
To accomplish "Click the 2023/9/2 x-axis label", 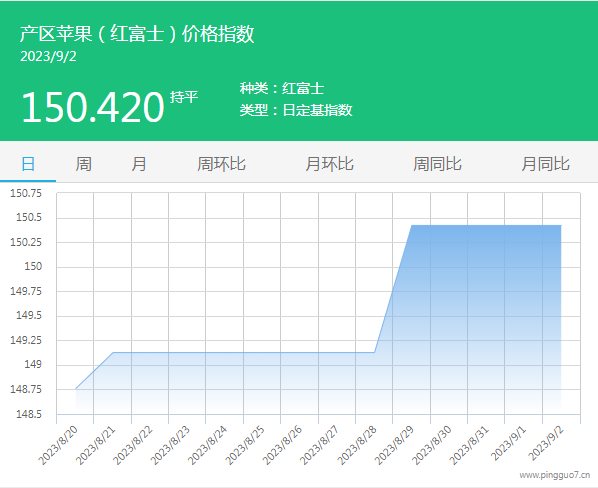I will [546, 443].
